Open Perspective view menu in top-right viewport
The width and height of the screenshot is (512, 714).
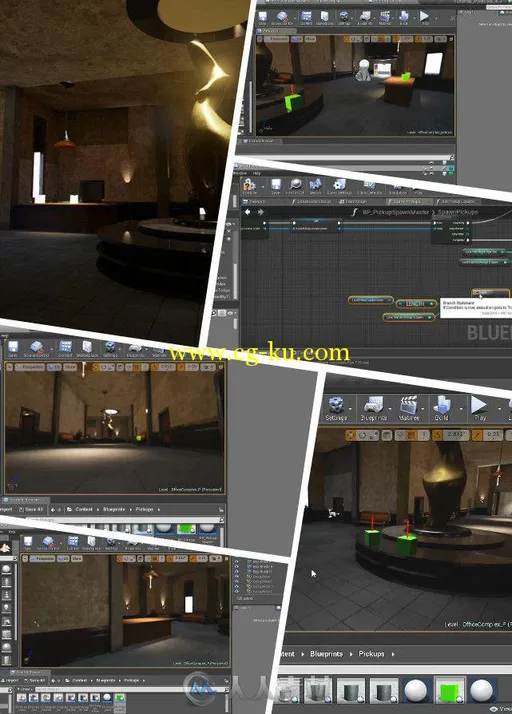pyautogui.click(x=276, y=39)
